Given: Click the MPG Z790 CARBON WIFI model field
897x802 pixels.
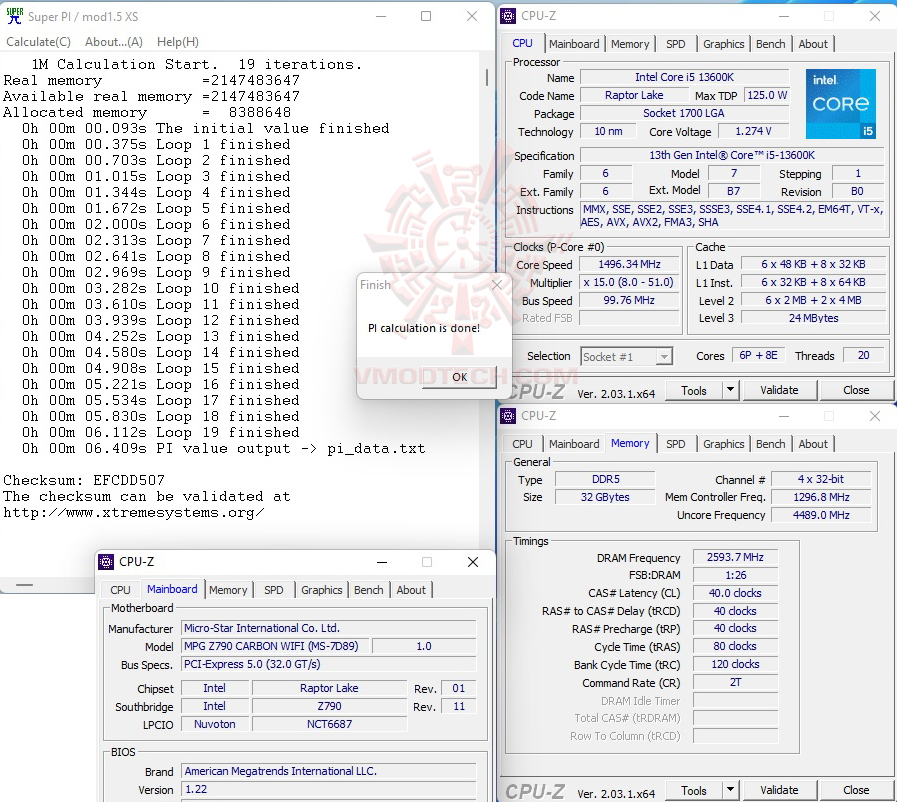Looking at the screenshot, I should 275,646.
